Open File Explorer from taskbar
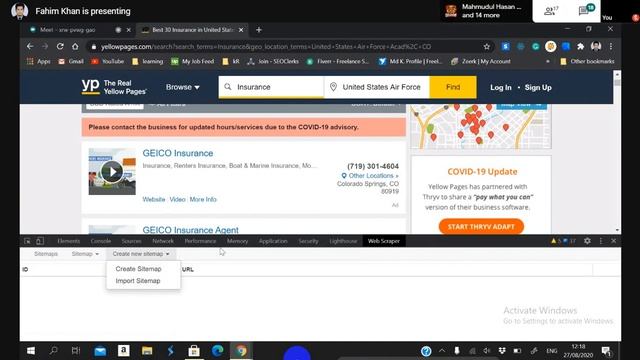This screenshot has width=640, height=360. coord(147,351)
